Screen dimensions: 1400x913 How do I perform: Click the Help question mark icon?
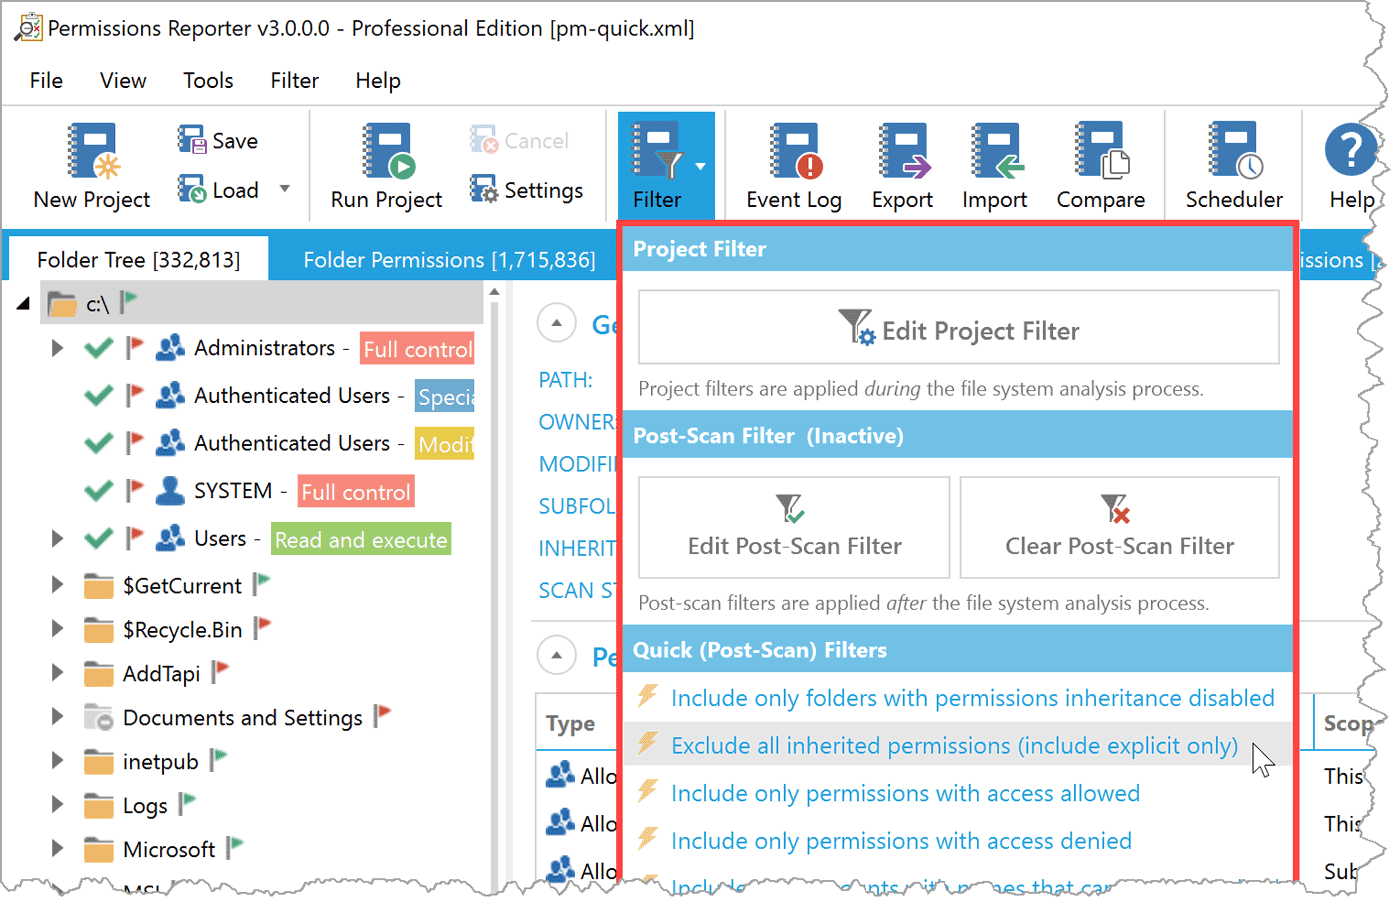click(1351, 150)
